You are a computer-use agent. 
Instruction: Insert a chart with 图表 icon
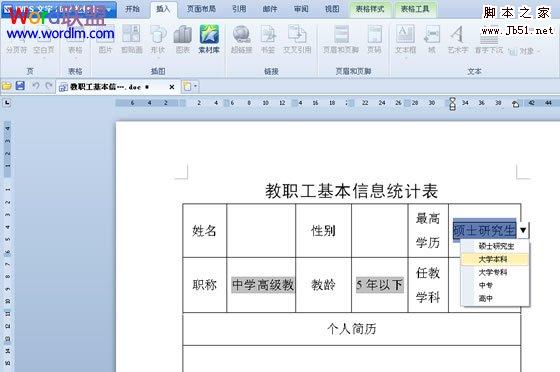(183, 40)
